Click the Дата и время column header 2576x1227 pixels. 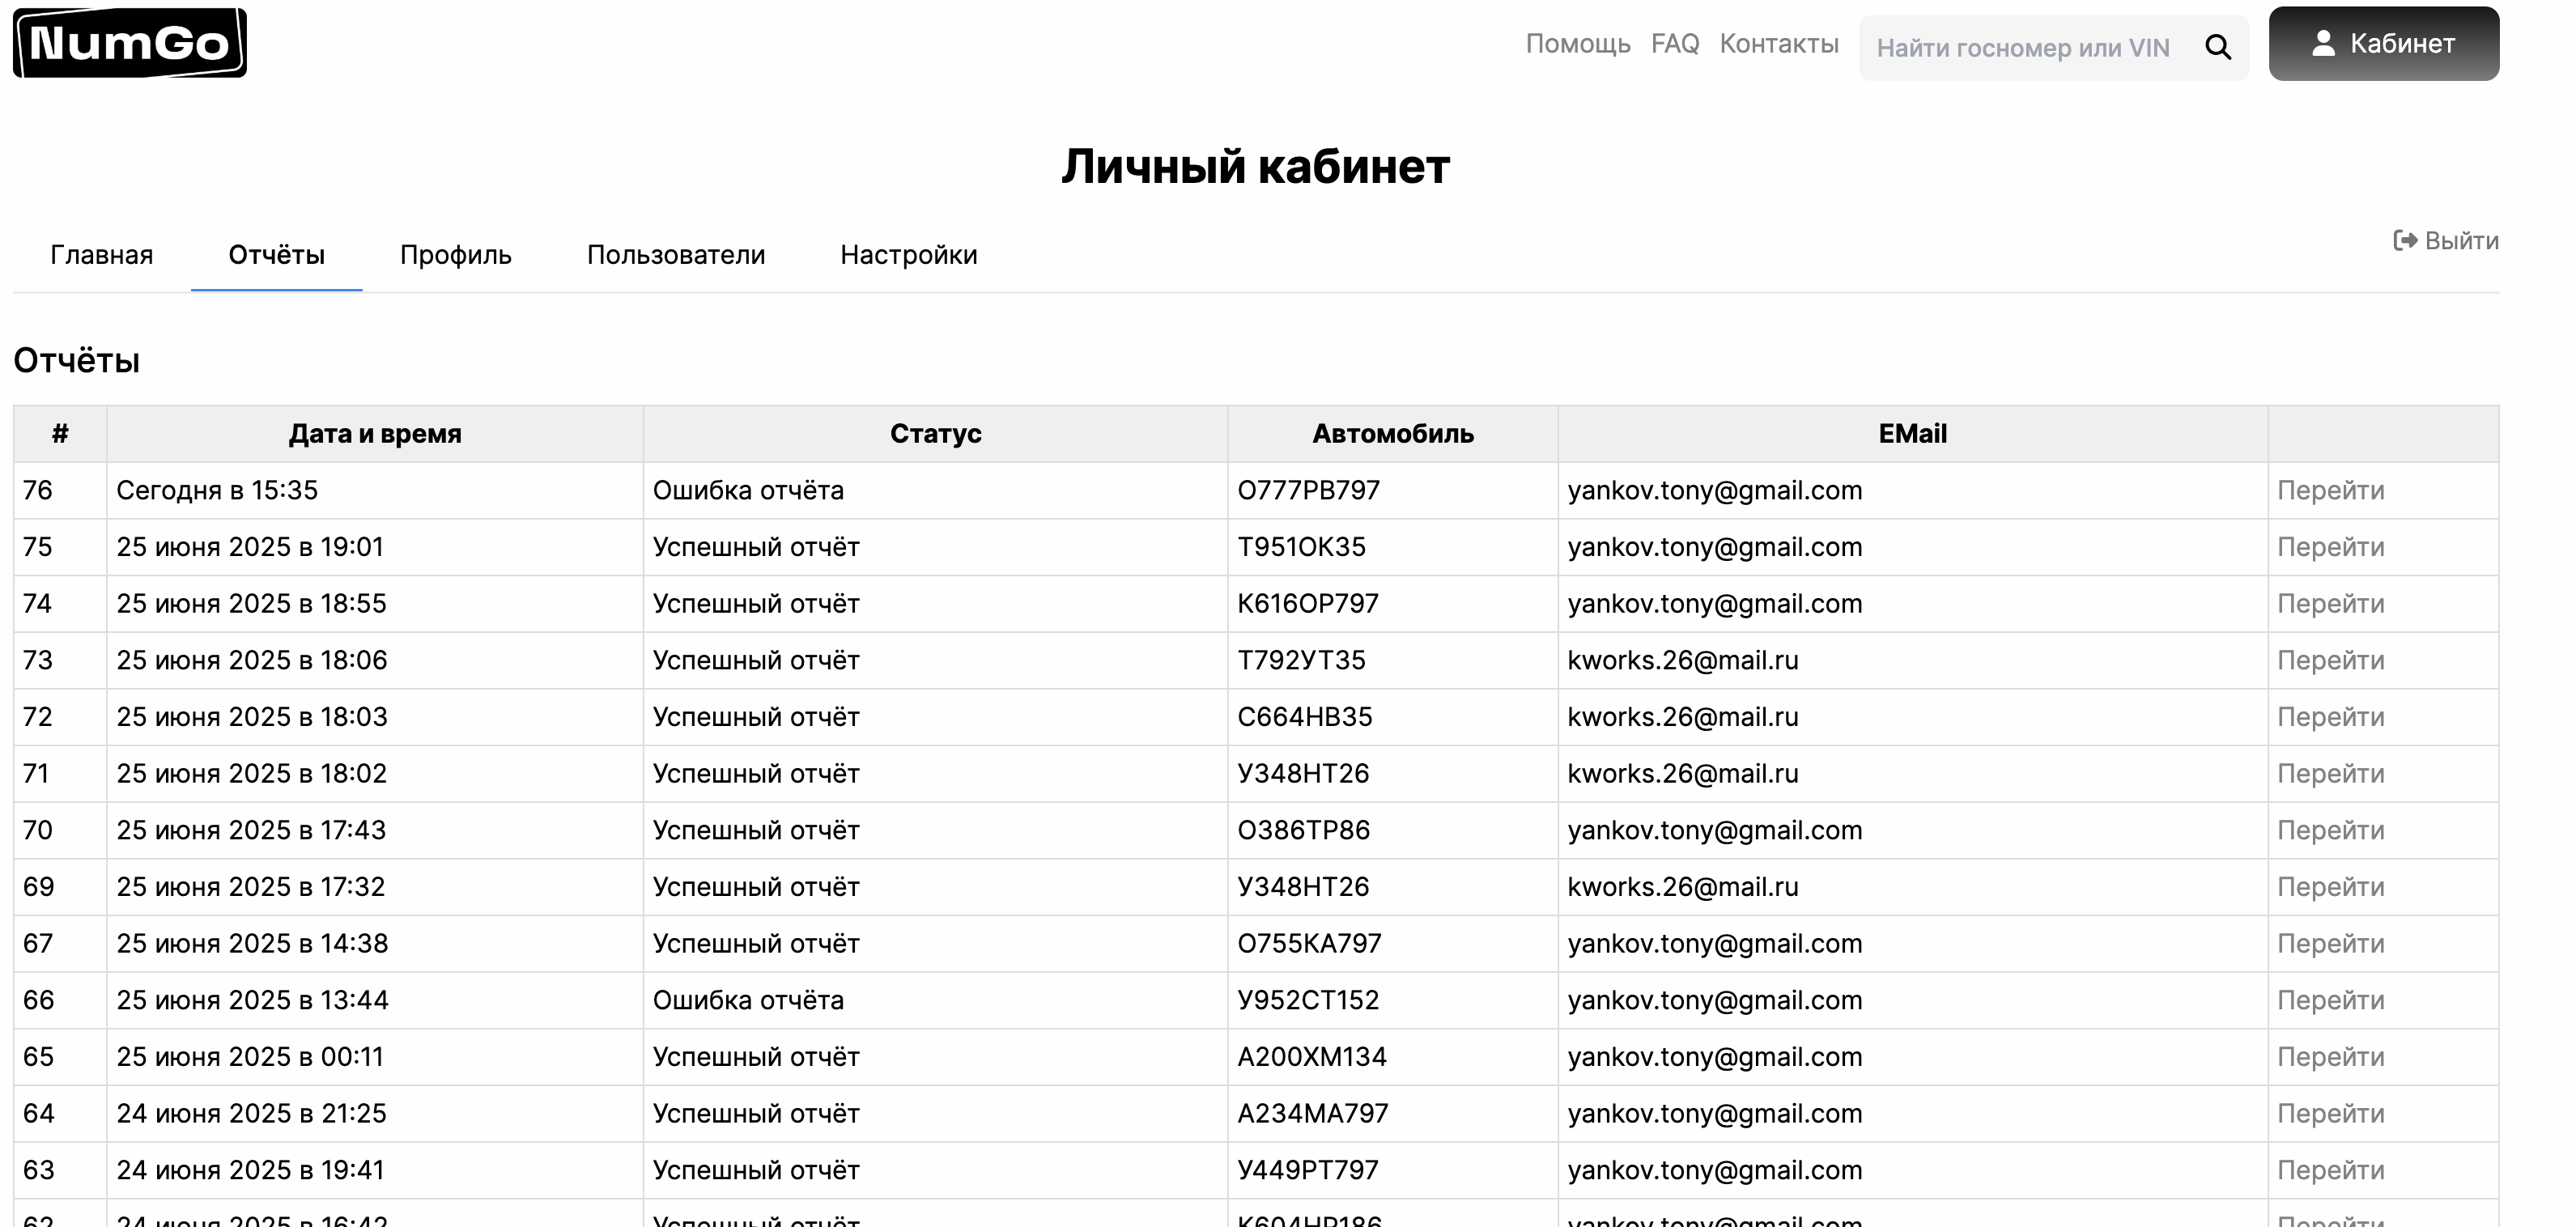(374, 433)
